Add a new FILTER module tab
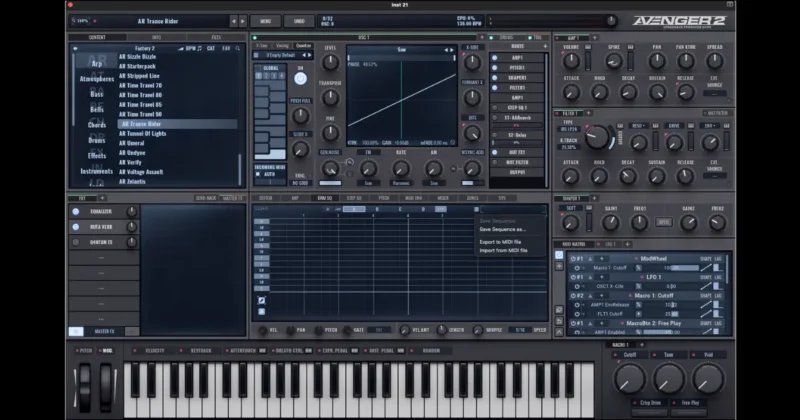This screenshot has width=800, height=420. pyautogui.click(x=588, y=113)
